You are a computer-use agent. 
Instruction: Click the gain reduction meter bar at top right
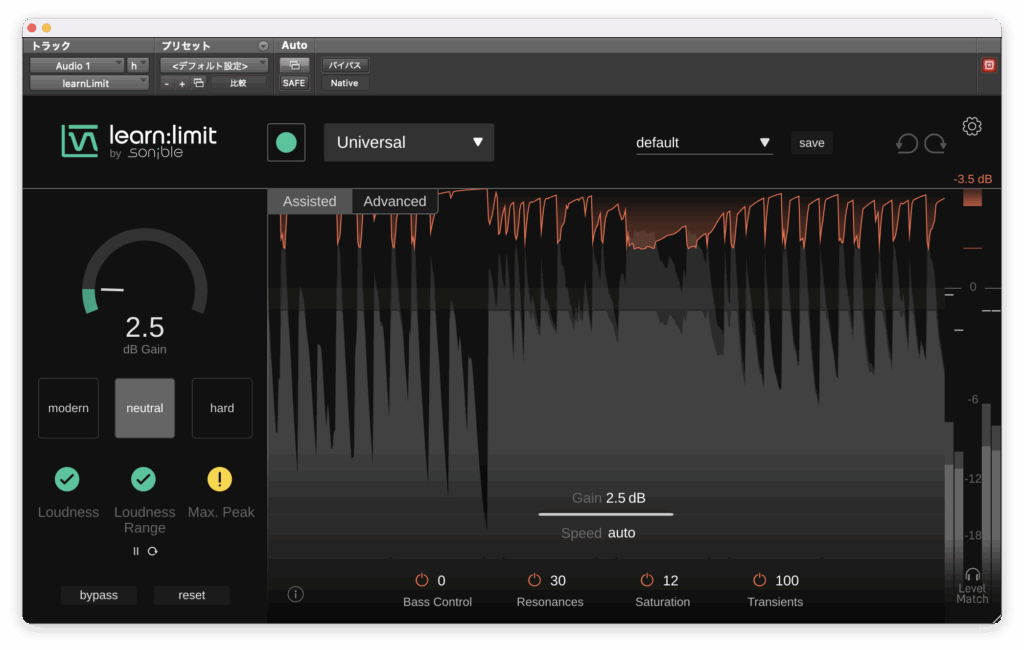tap(972, 198)
